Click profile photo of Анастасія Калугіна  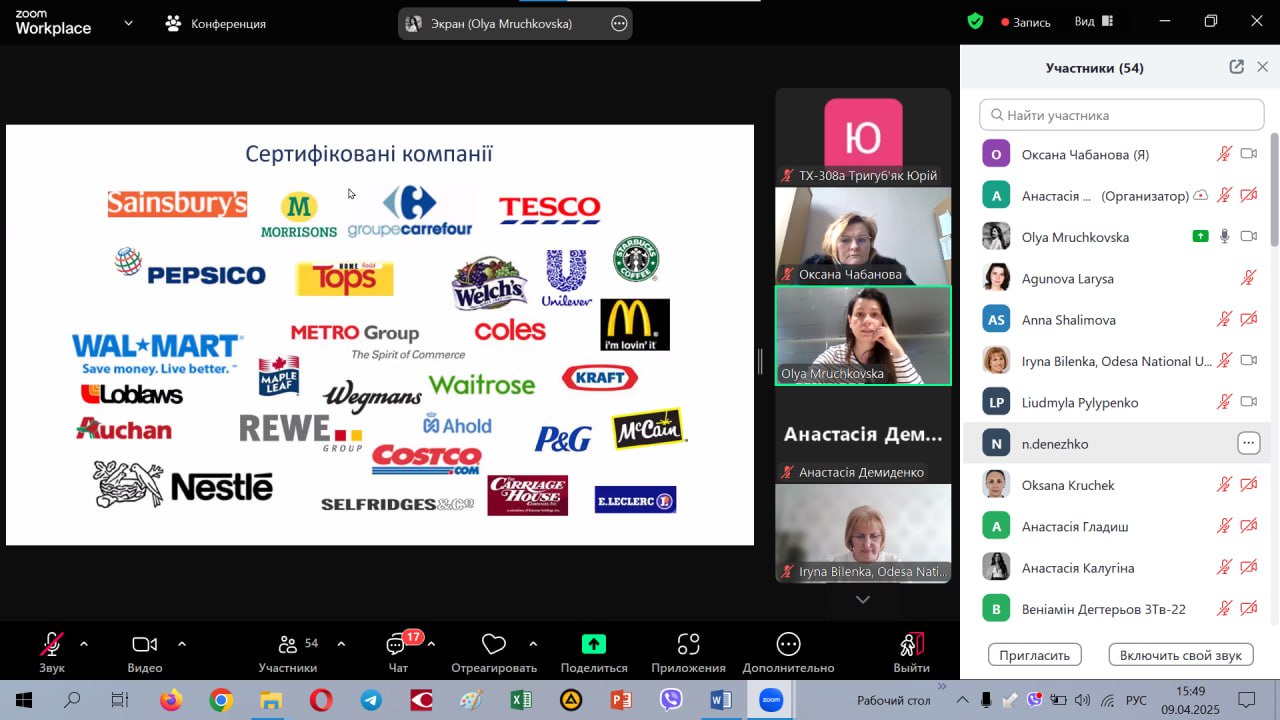tap(996, 568)
